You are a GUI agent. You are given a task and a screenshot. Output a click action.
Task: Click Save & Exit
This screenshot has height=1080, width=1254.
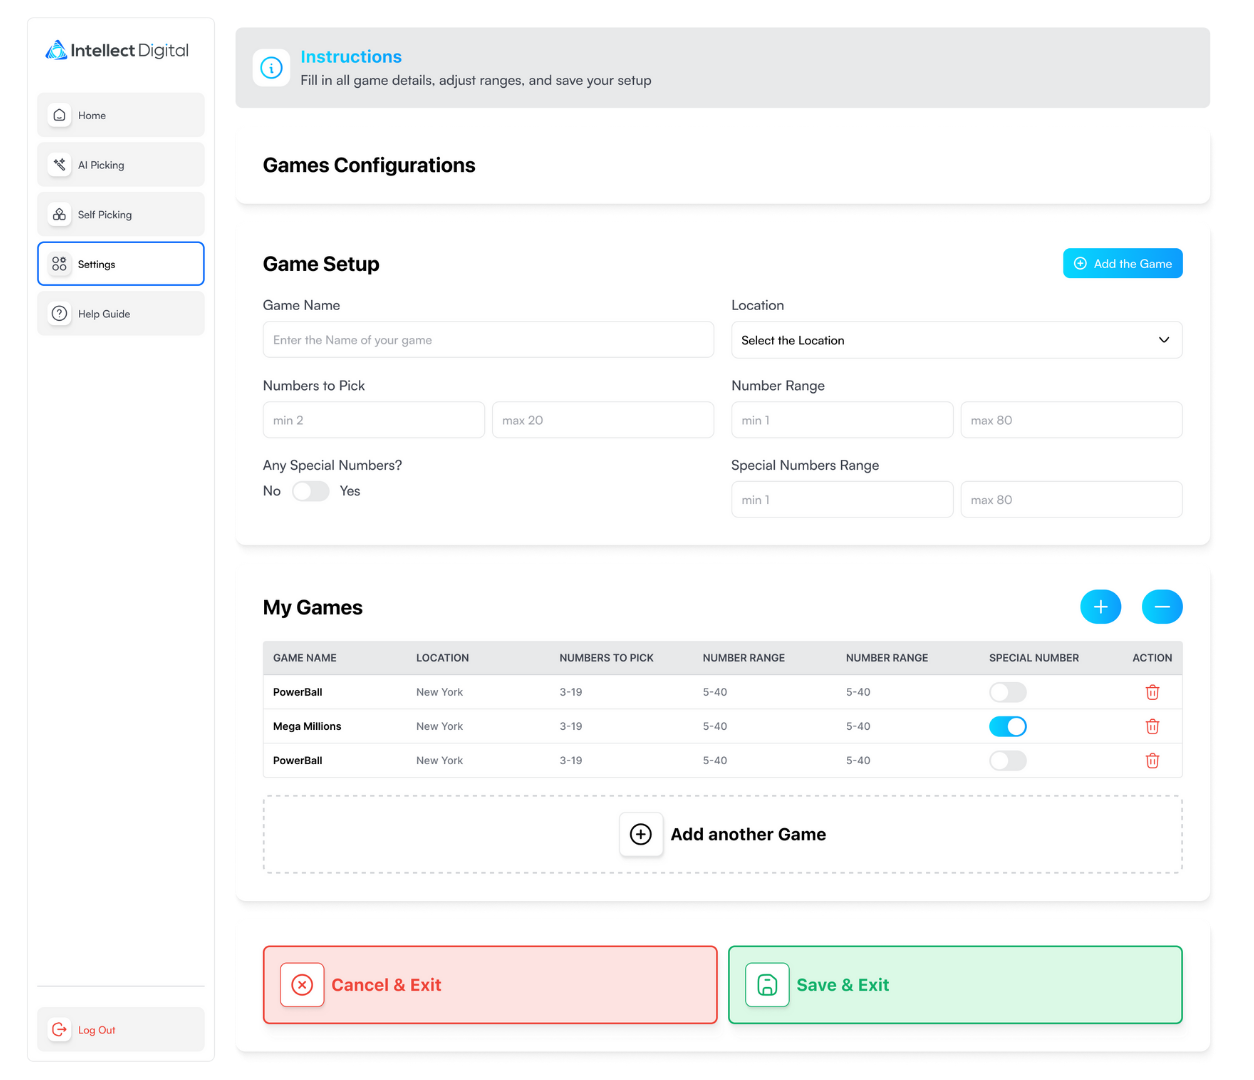(955, 985)
